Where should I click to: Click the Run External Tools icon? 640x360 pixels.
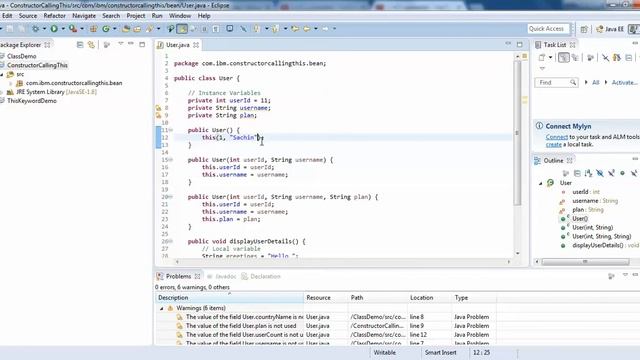coord(73,29)
